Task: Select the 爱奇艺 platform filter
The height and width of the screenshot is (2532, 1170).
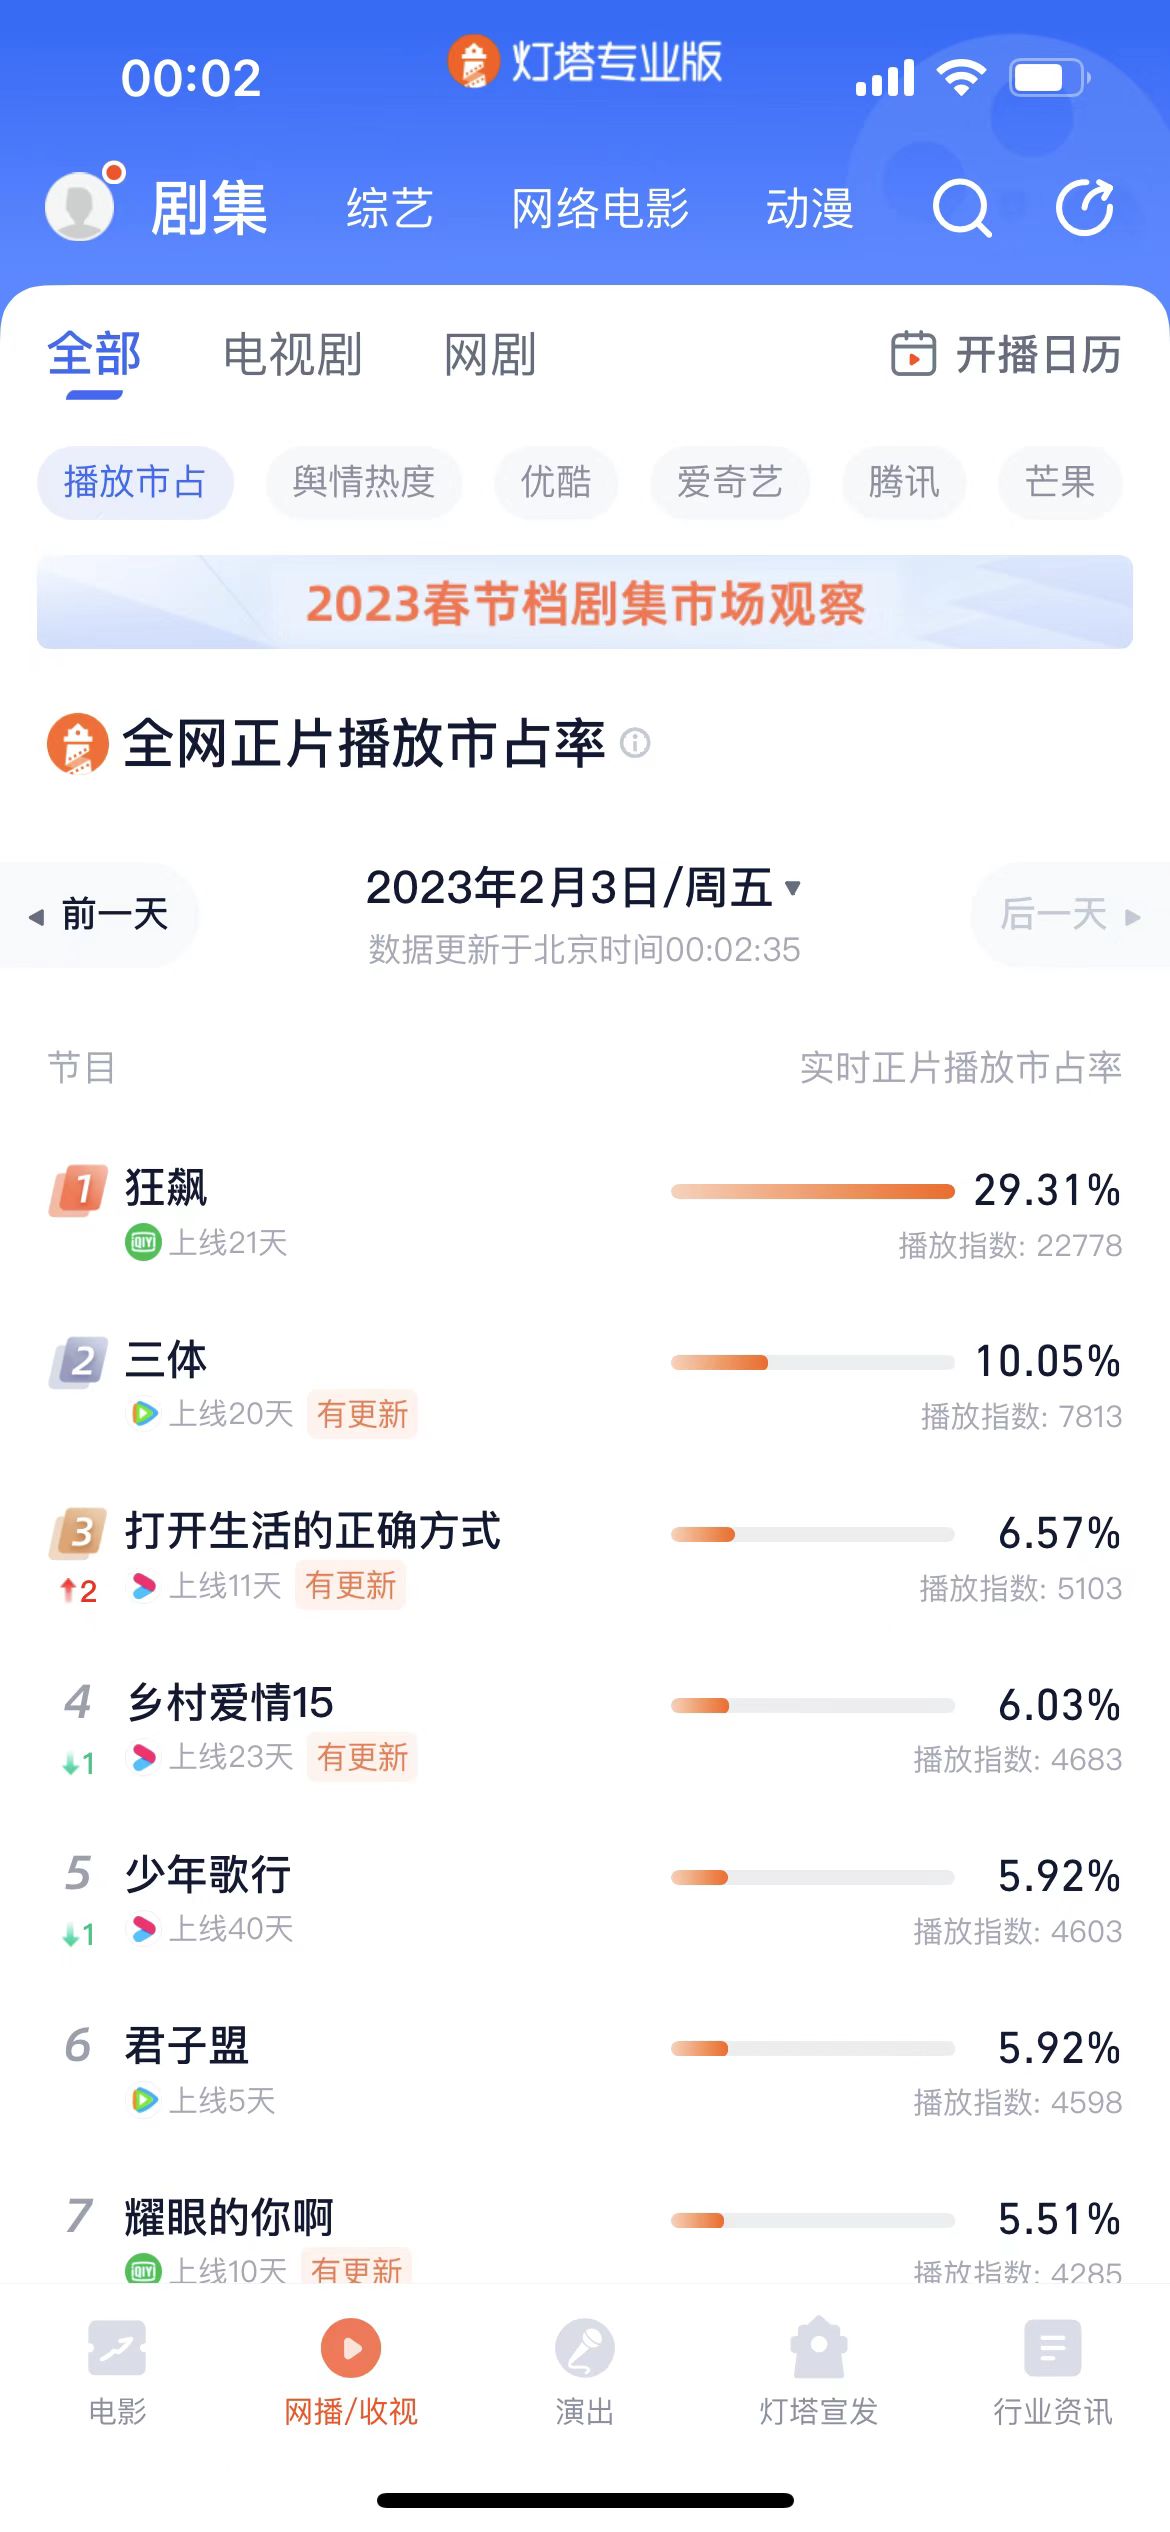Action: pos(729,482)
